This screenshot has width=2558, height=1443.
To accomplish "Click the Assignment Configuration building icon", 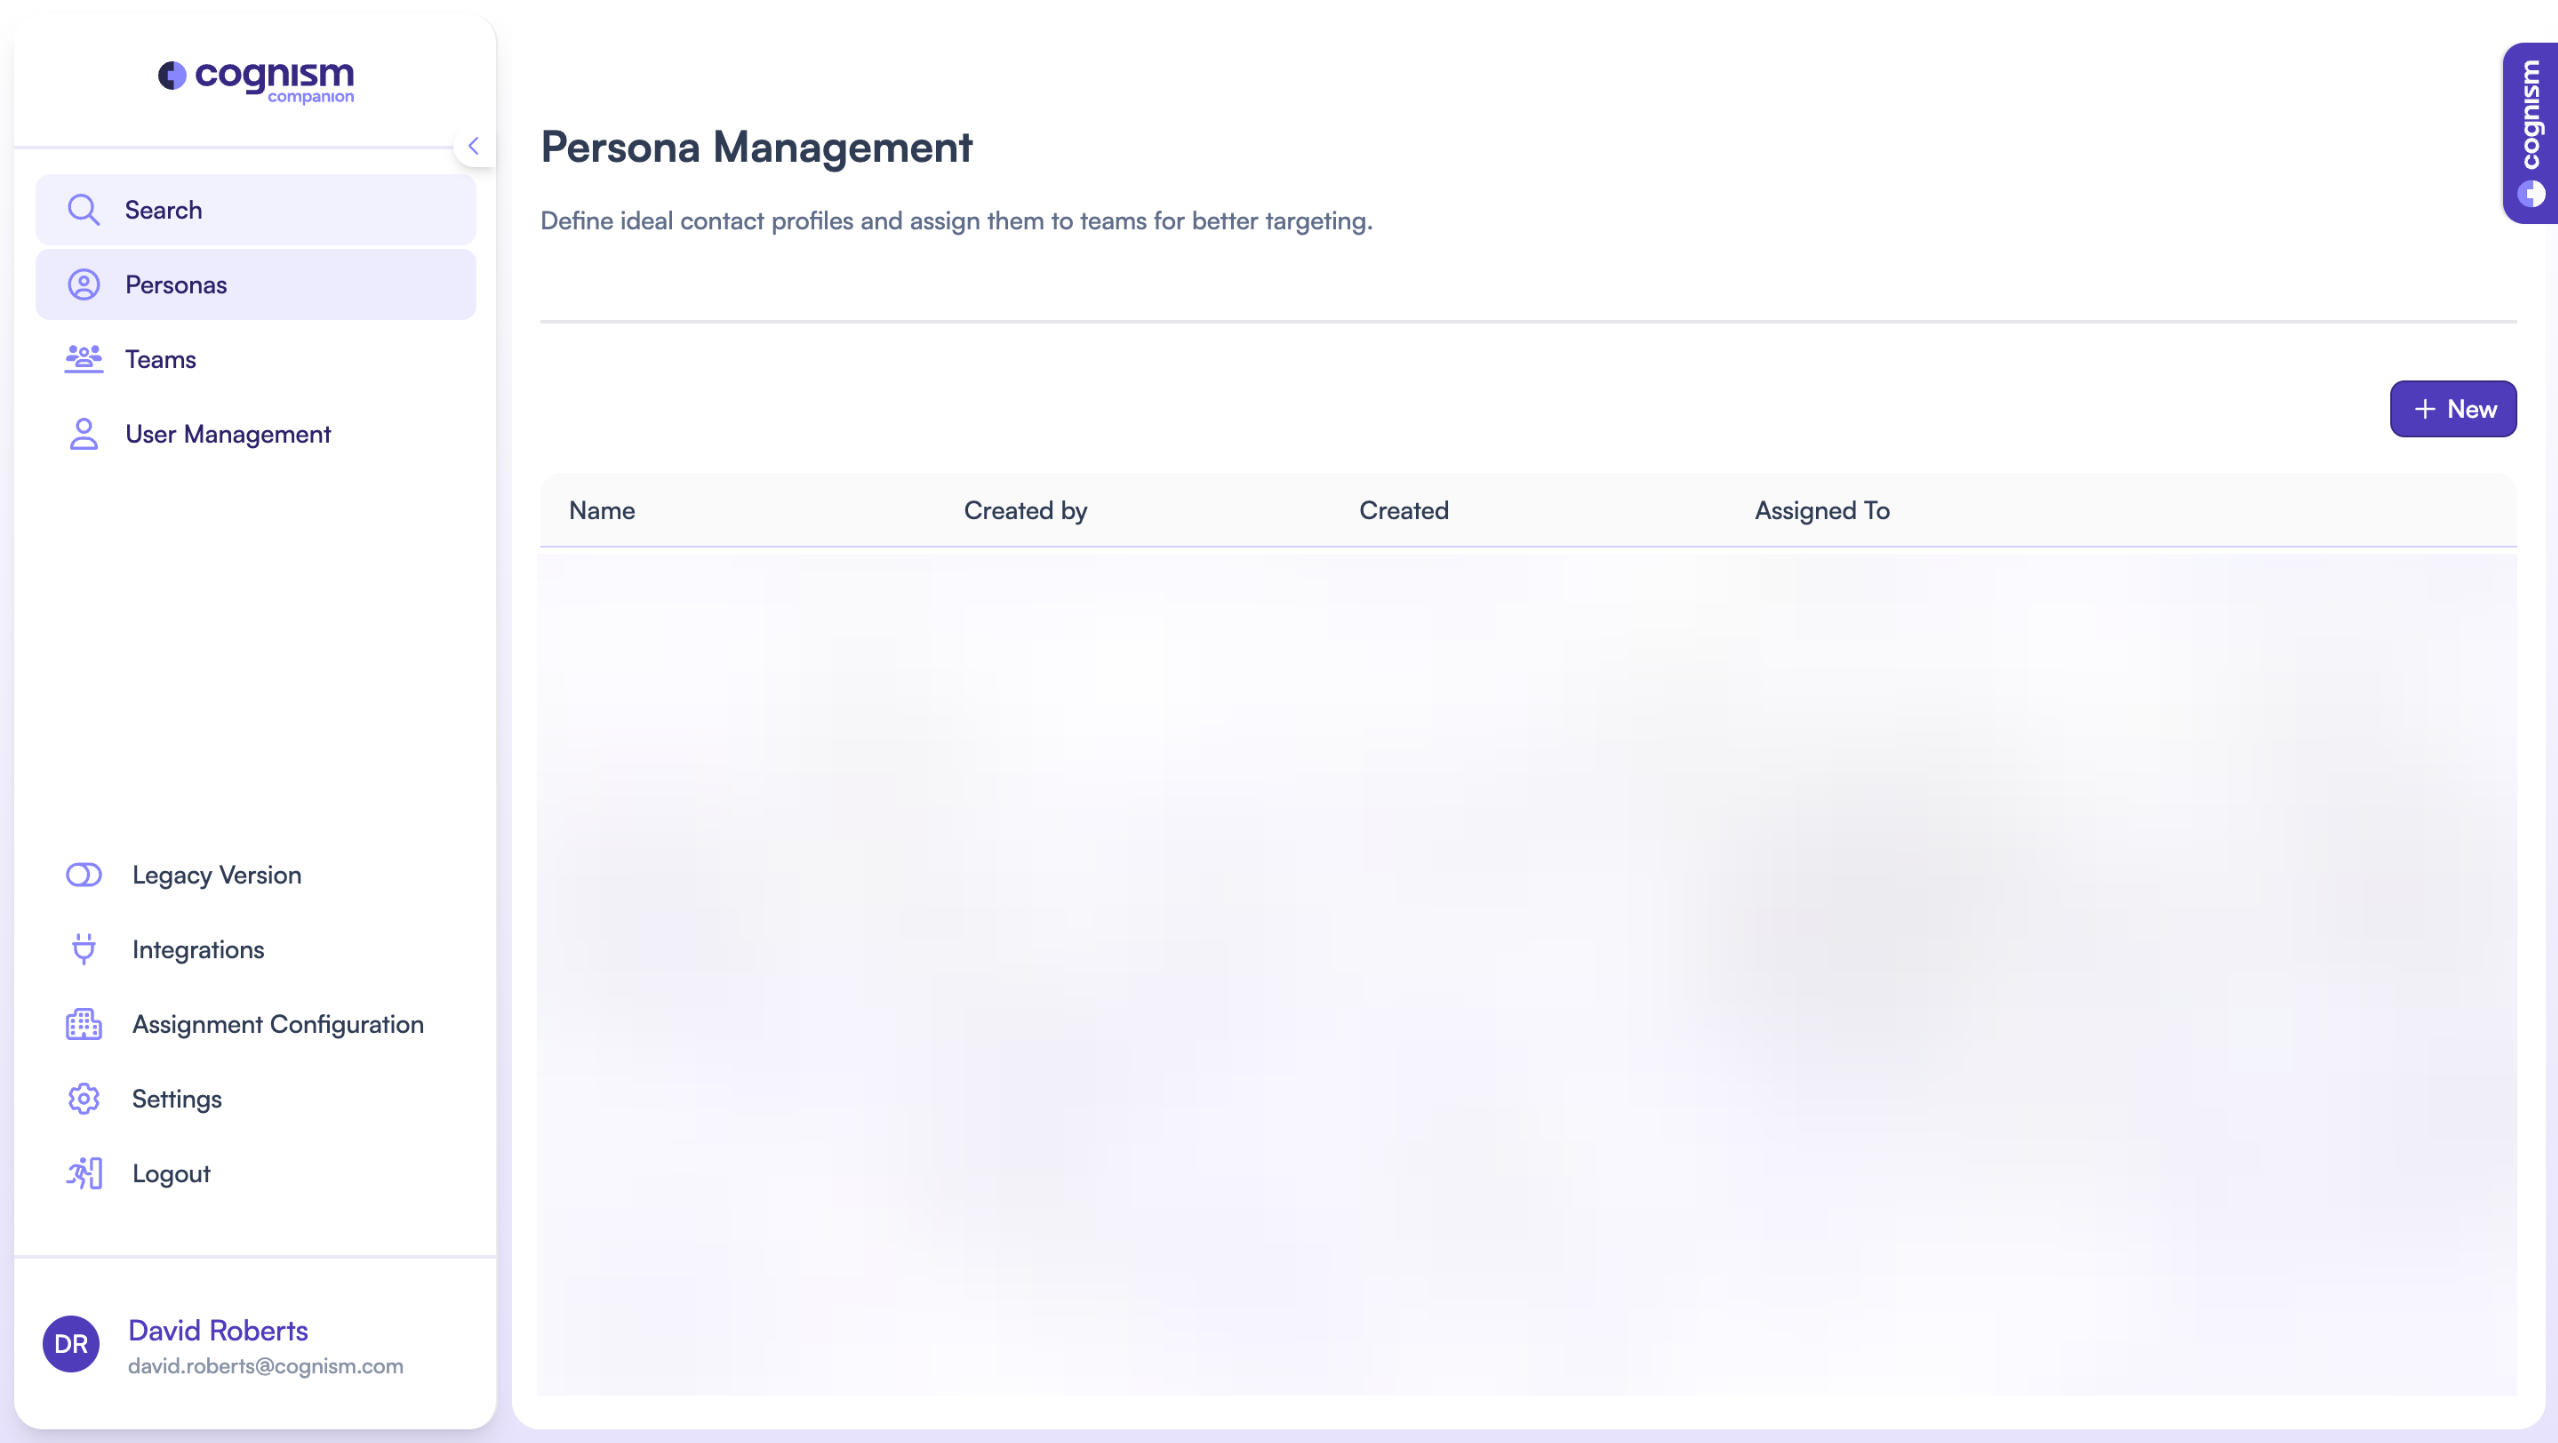I will (83, 1024).
